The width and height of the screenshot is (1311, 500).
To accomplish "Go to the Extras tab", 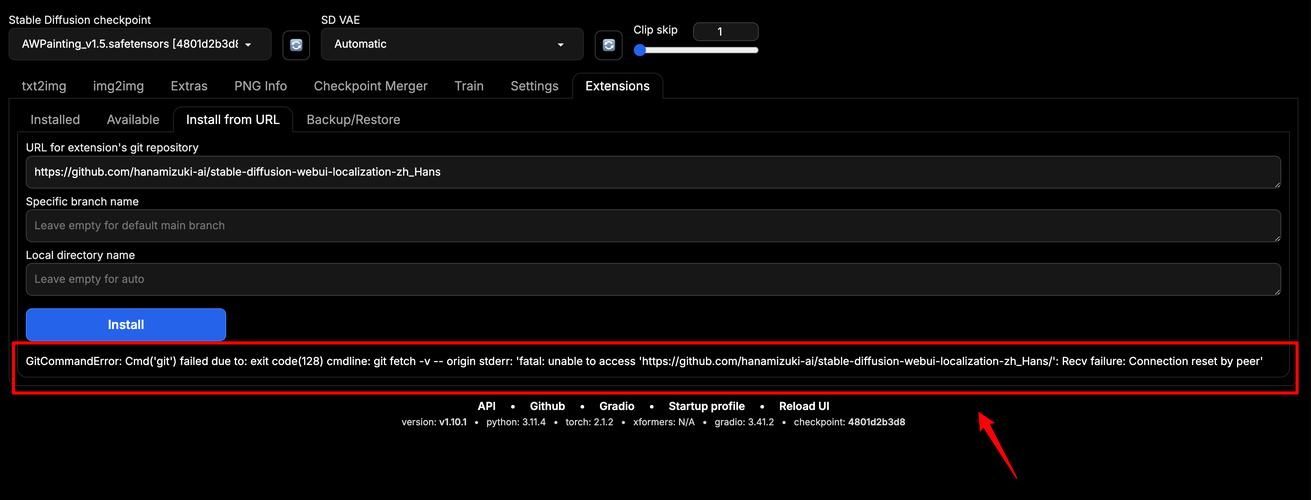I will [x=189, y=86].
